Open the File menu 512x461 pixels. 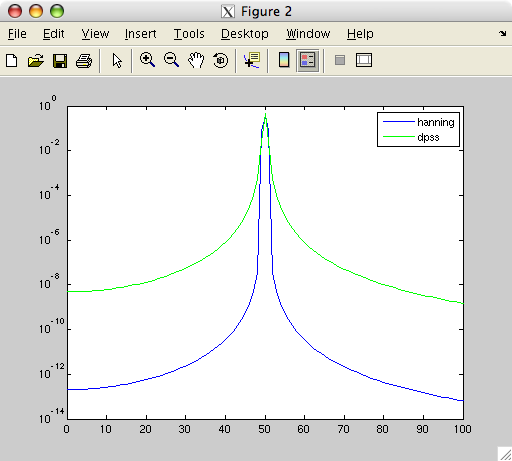pos(17,34)
